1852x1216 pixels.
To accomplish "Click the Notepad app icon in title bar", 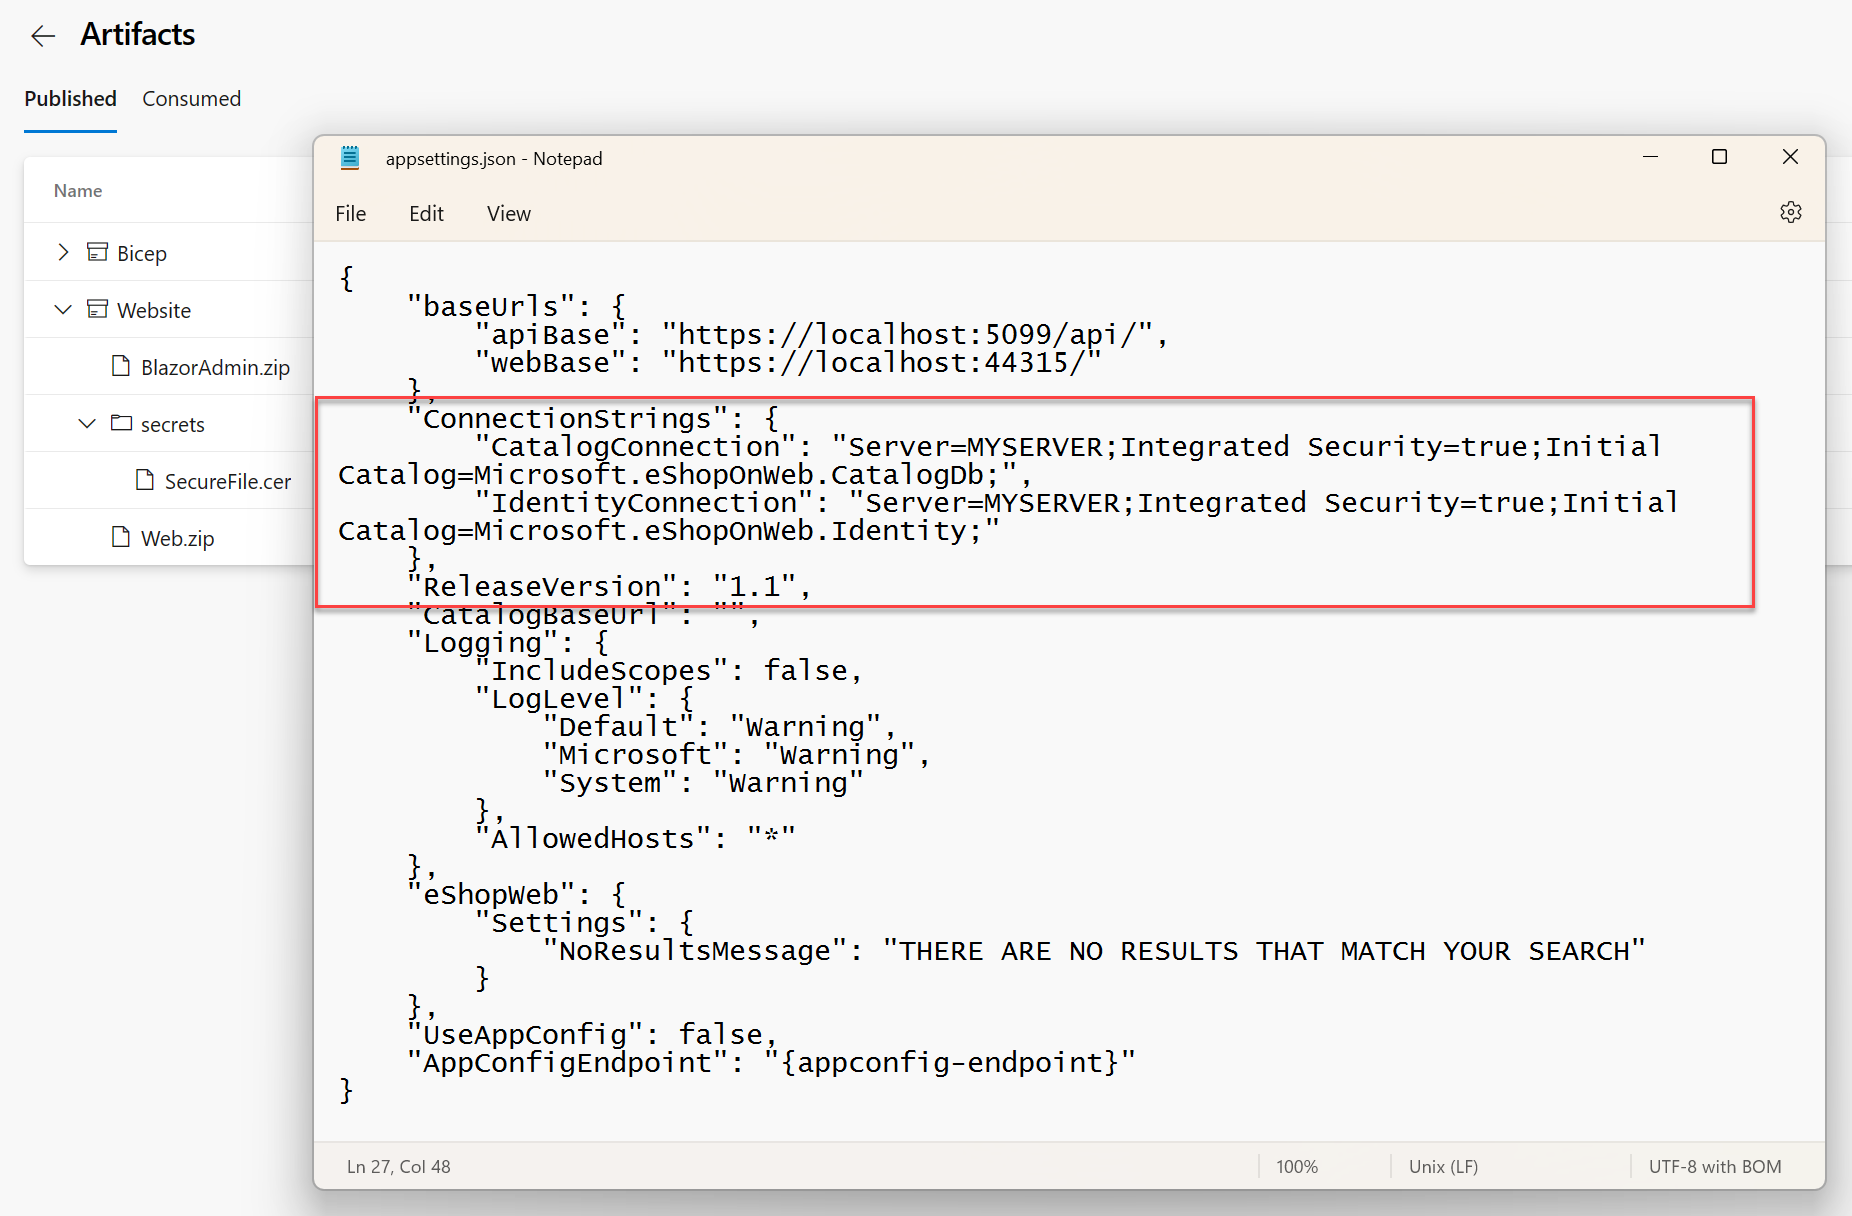I will coord(349,158).
